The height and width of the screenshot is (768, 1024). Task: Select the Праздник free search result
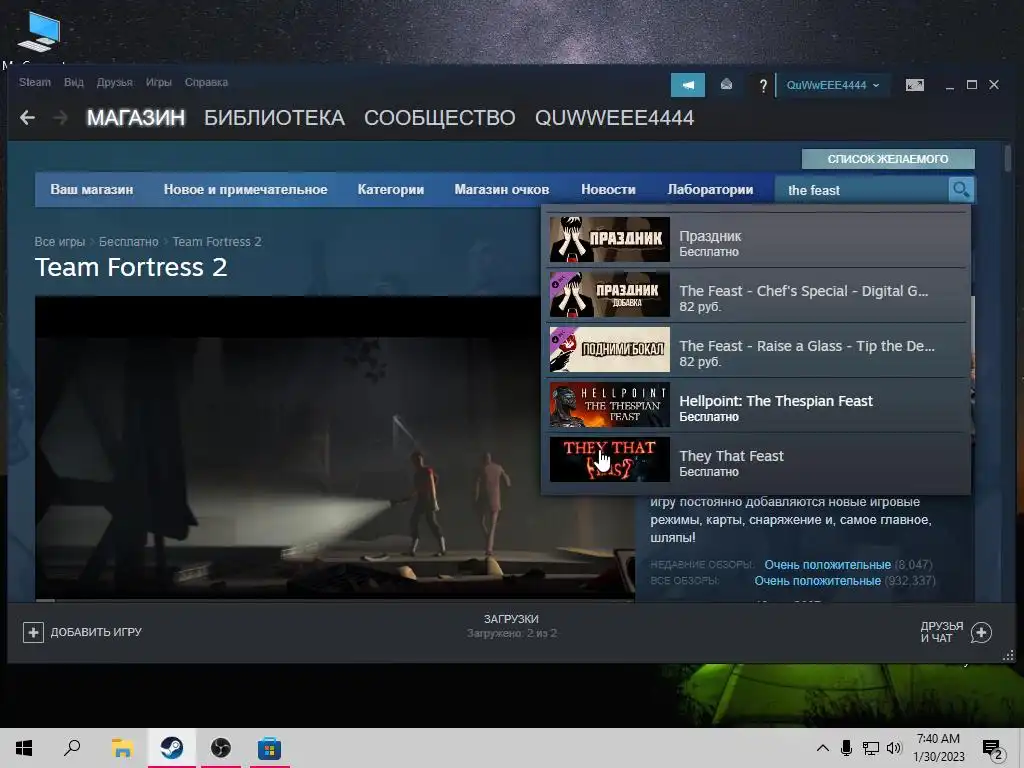756,240
